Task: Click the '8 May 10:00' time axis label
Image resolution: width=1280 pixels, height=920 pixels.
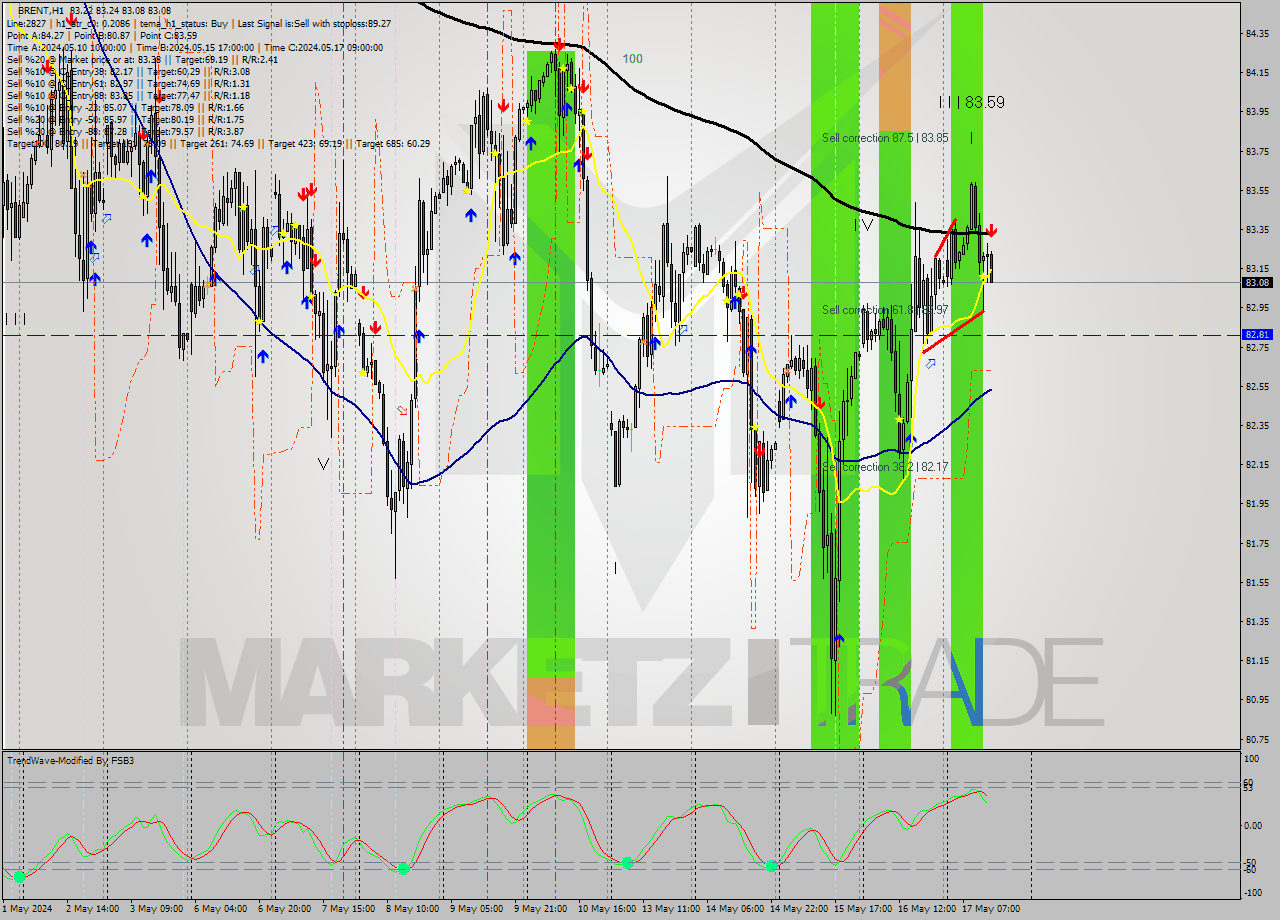Action: 412,909
